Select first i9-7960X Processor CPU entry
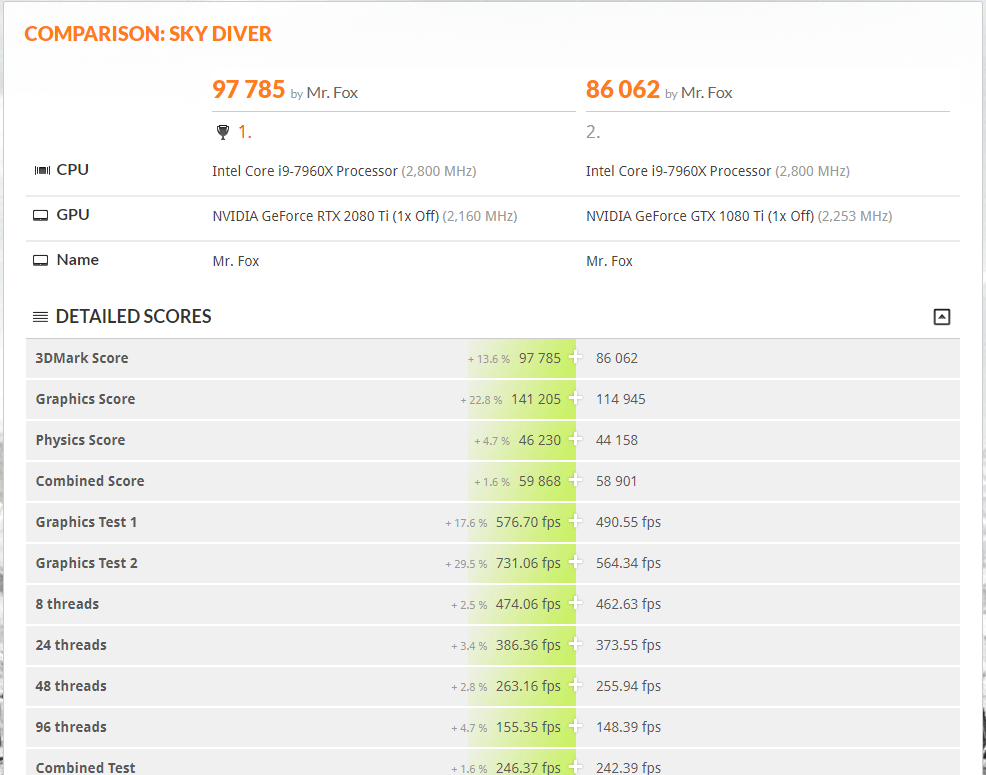The image size is (986, 775). point(305,171)
